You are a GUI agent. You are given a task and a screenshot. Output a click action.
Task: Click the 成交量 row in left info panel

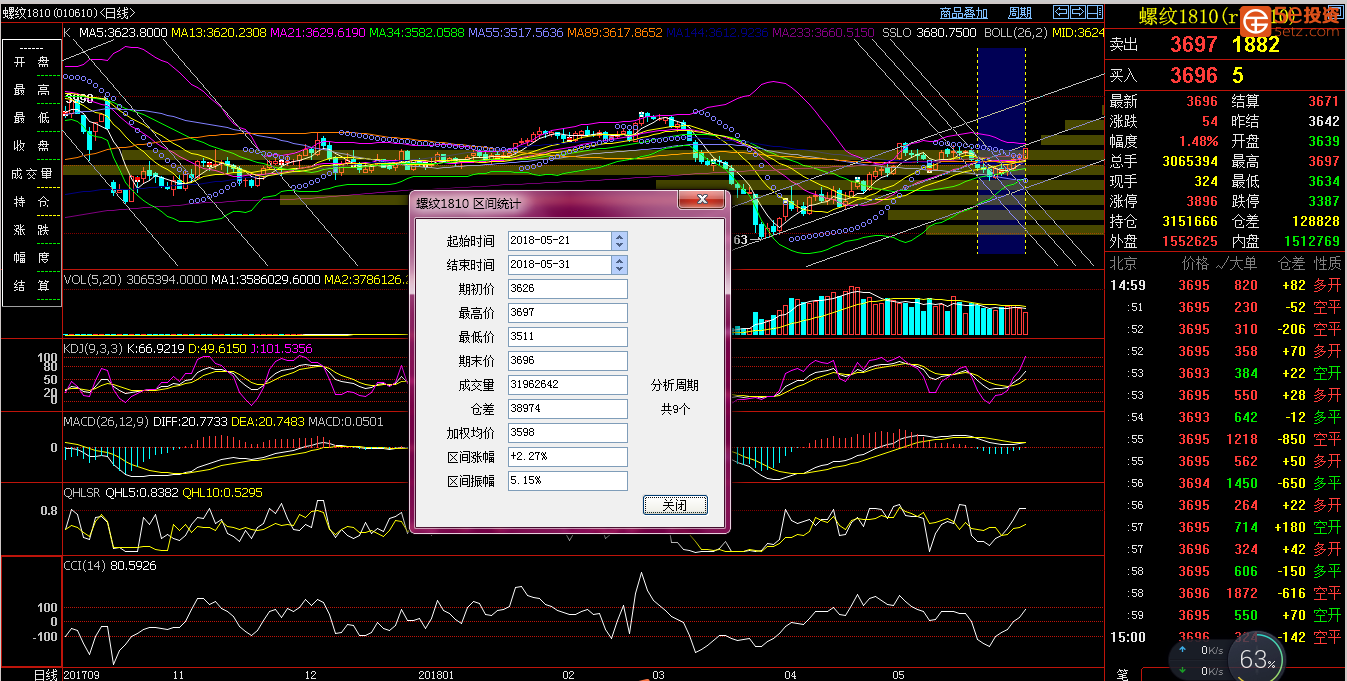(31, 174)
